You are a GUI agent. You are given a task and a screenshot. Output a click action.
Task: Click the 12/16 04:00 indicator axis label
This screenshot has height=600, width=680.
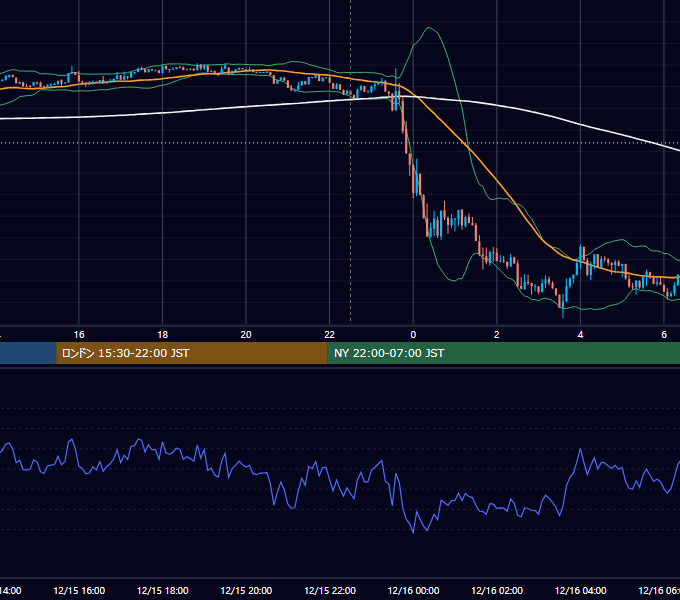point(581,591)
